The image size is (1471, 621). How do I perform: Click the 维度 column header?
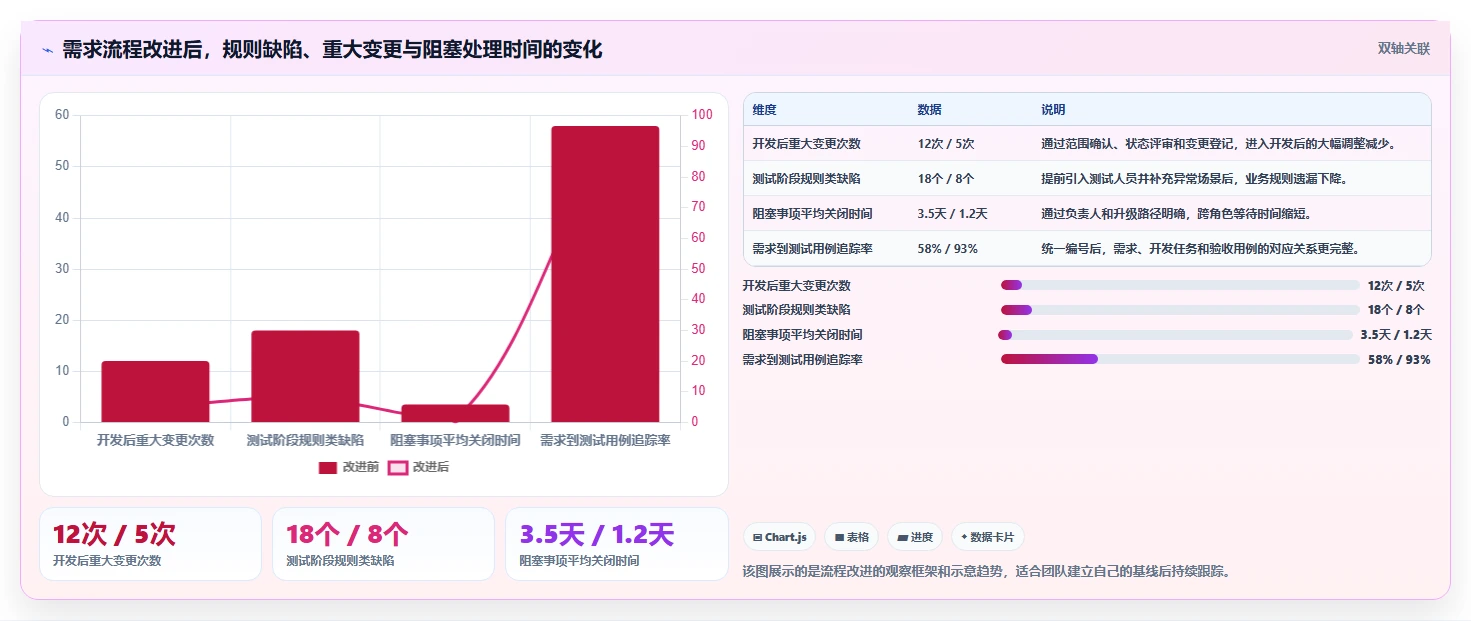coord(765,110)
